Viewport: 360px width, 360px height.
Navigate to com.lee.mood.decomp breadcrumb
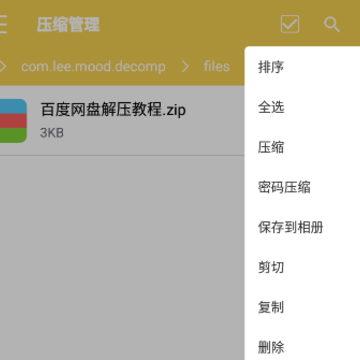click(x=93, y=66)
